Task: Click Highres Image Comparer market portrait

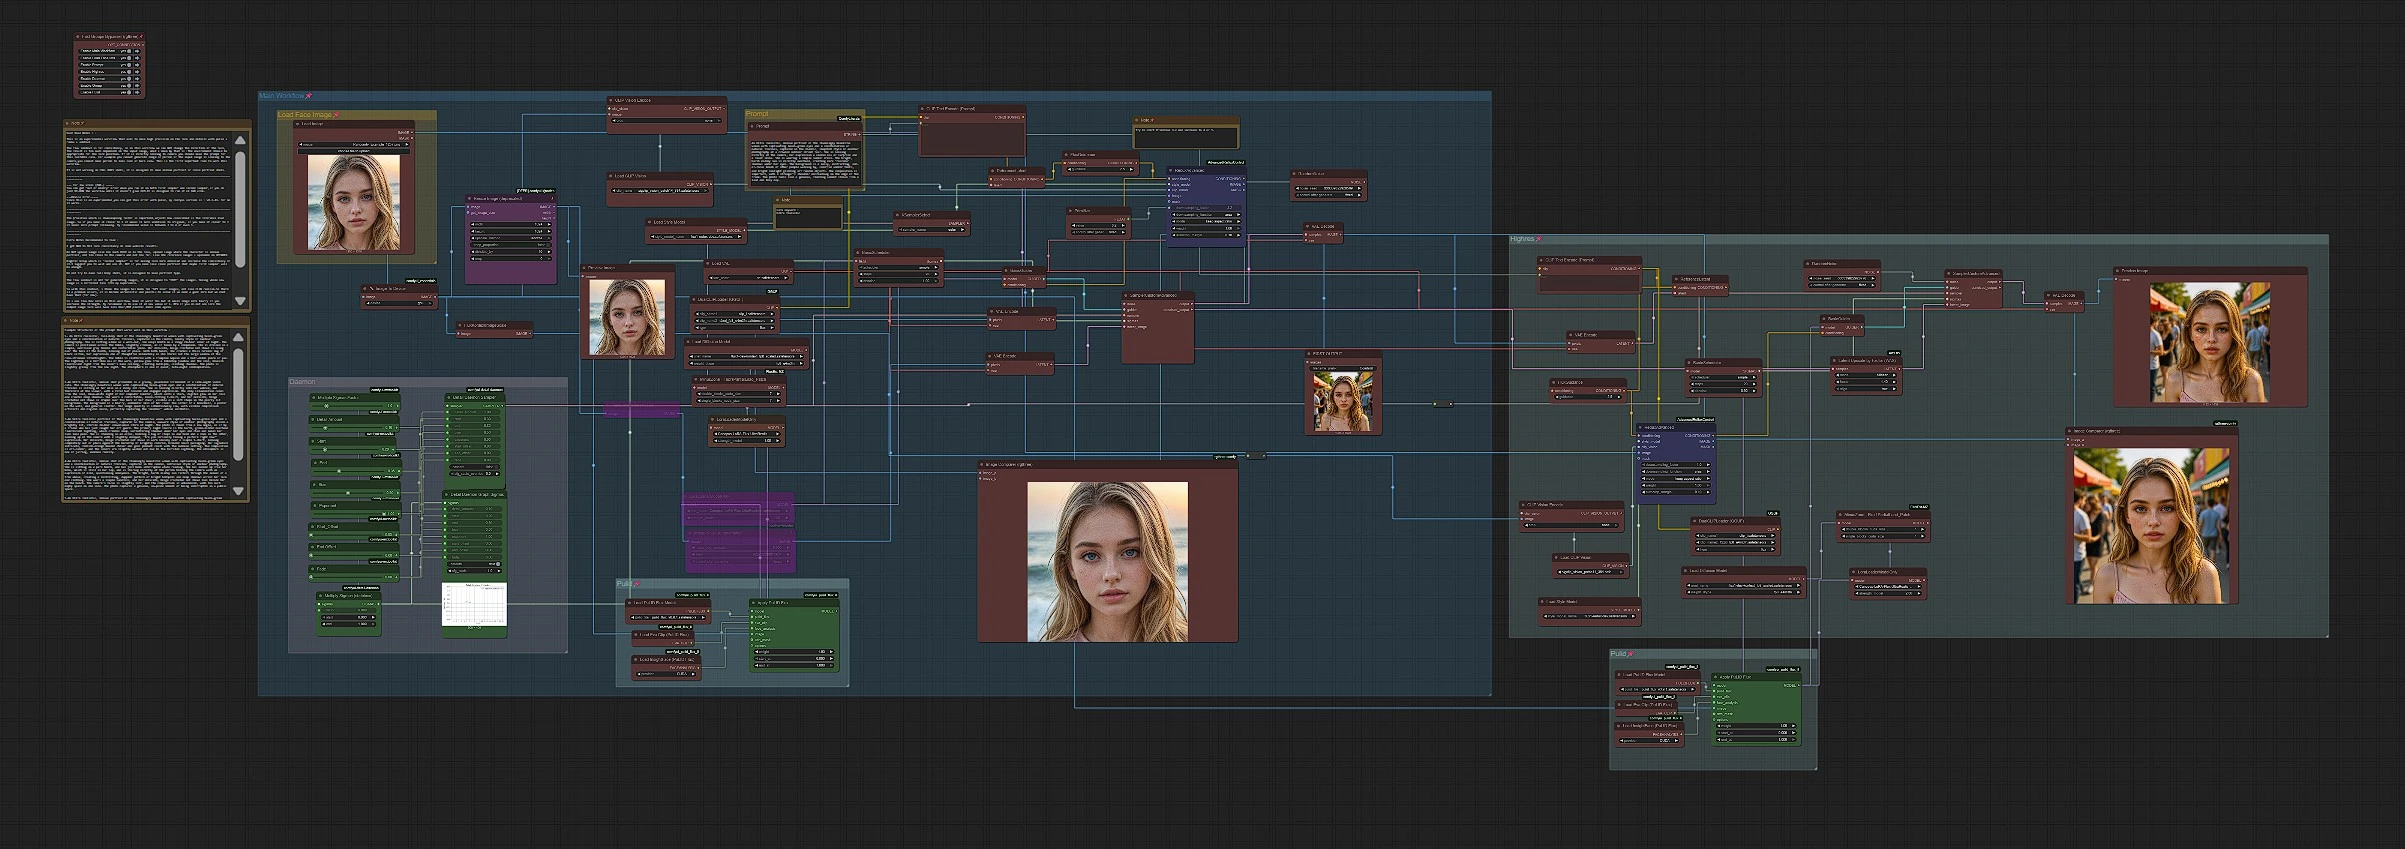Action: (x=2151, y=526)
